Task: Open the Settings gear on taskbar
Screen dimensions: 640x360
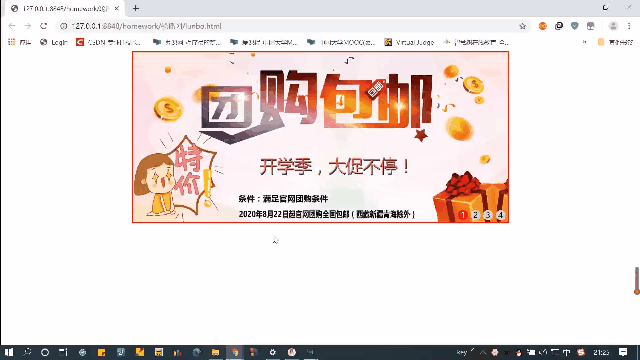Action: point(273,352)
